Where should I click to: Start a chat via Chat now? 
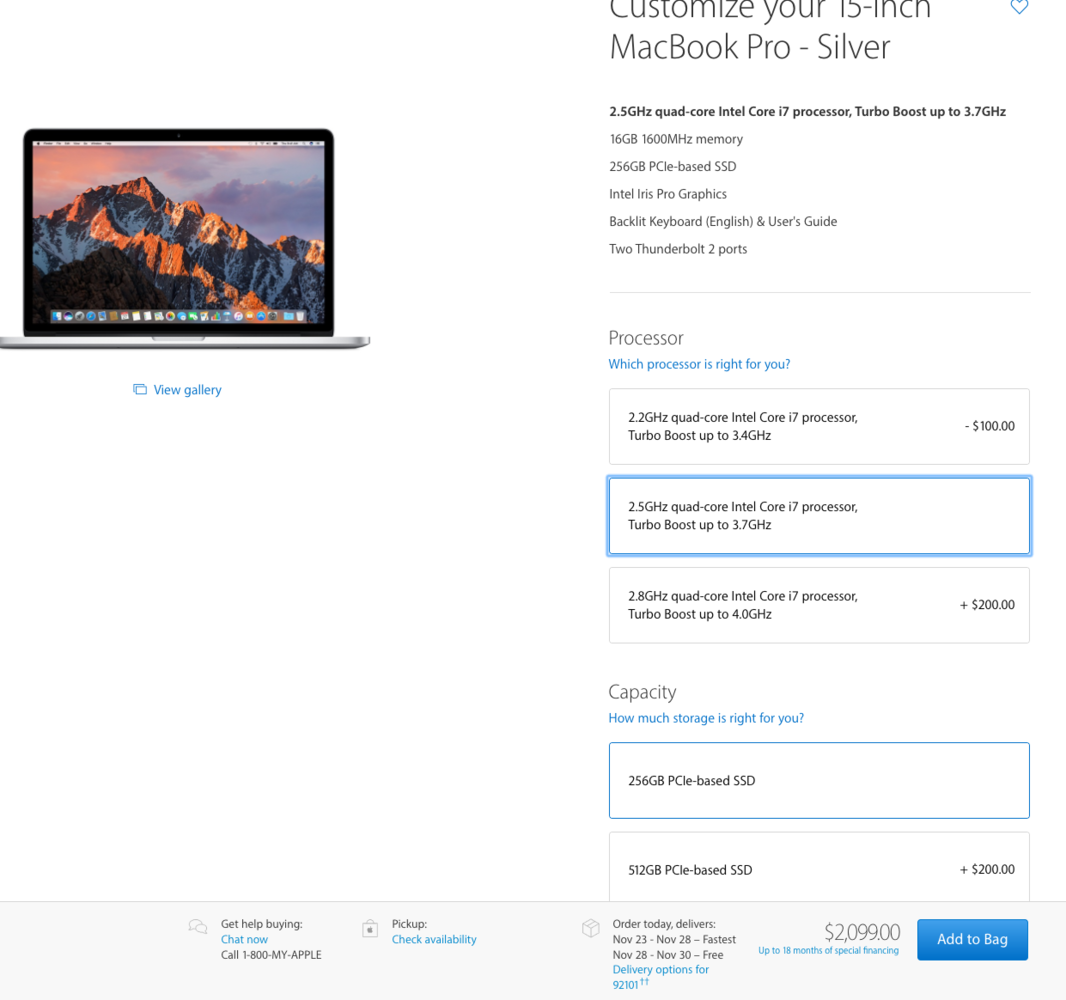(244, 939)
